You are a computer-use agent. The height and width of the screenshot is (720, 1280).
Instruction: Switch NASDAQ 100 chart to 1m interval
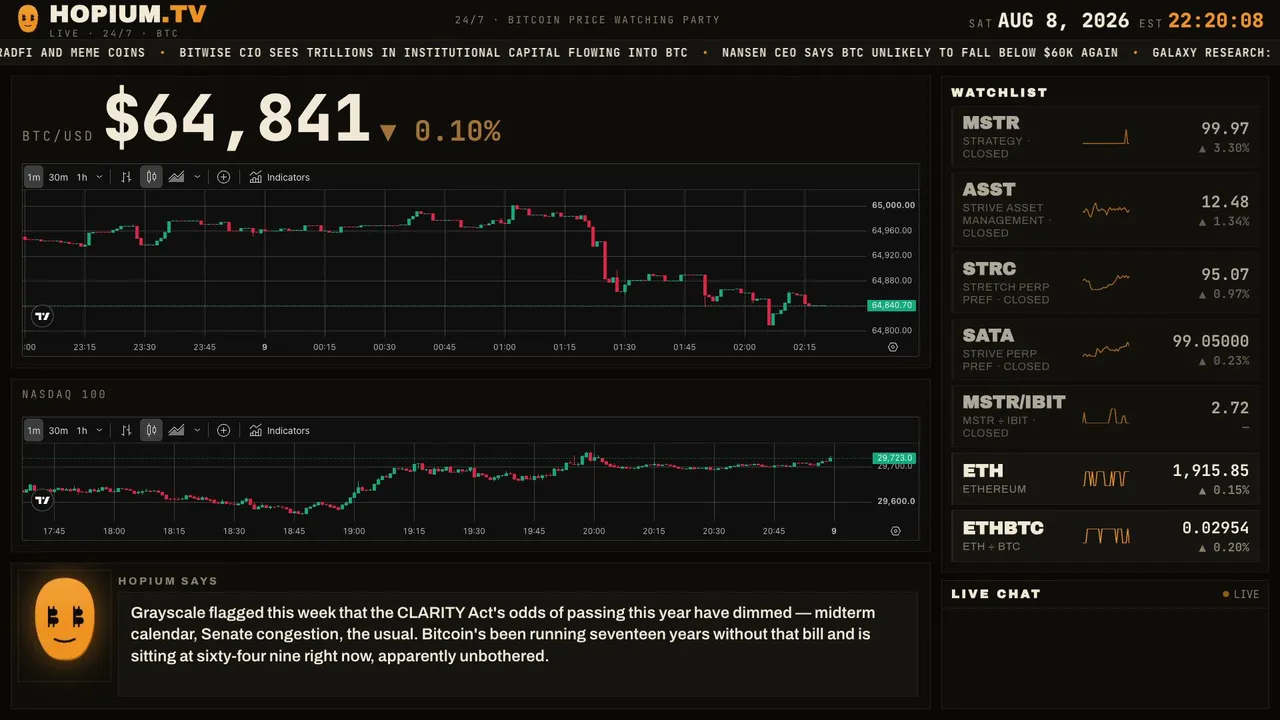pos(34,430)
